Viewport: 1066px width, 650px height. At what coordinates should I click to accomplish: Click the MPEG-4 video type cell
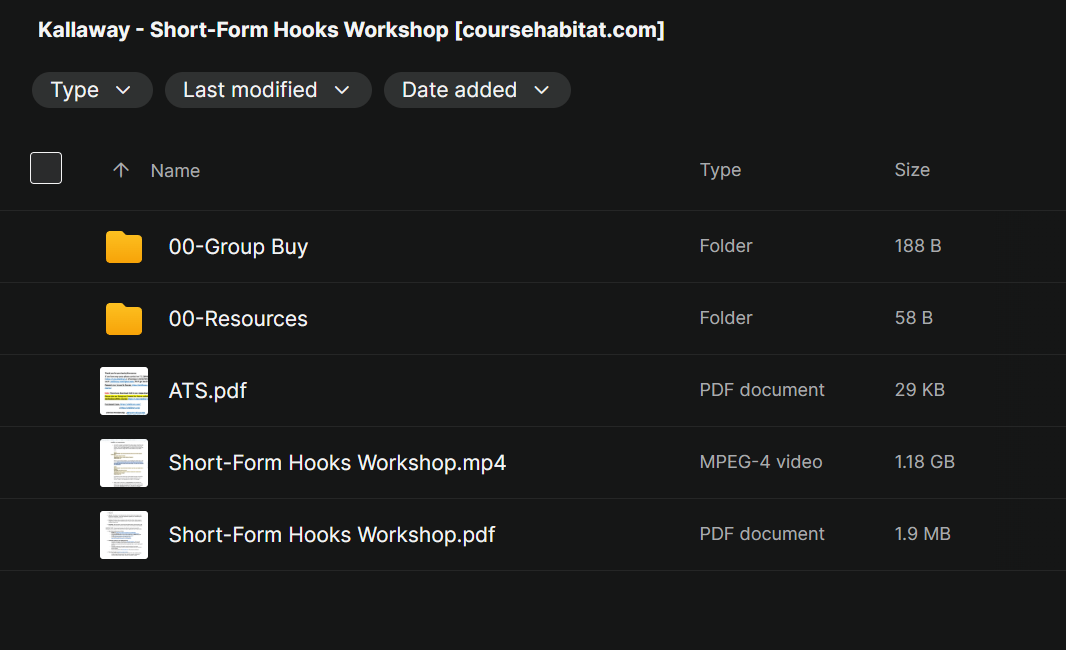pos(760,462)
